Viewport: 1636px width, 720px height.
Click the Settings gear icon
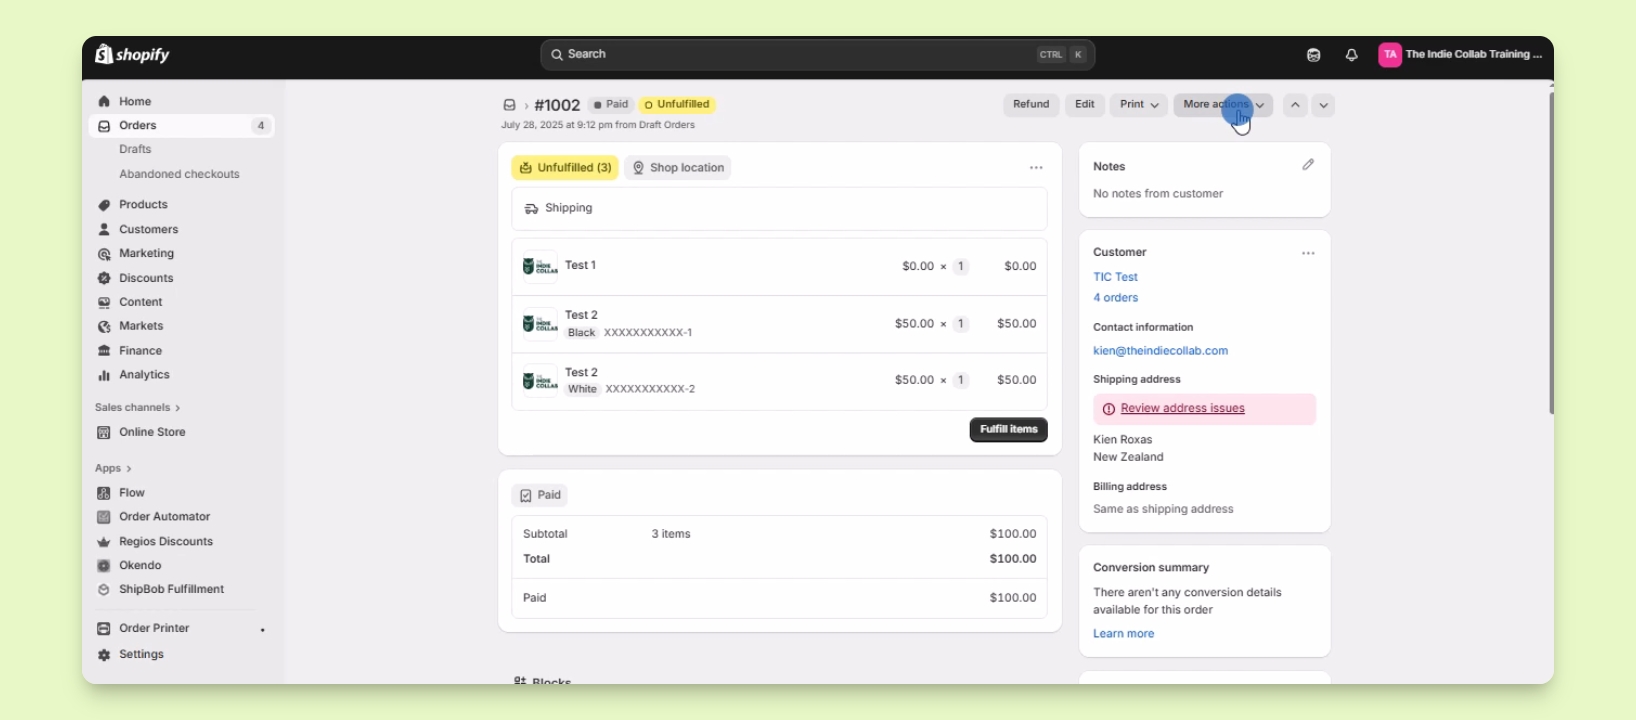coord(104,655)
